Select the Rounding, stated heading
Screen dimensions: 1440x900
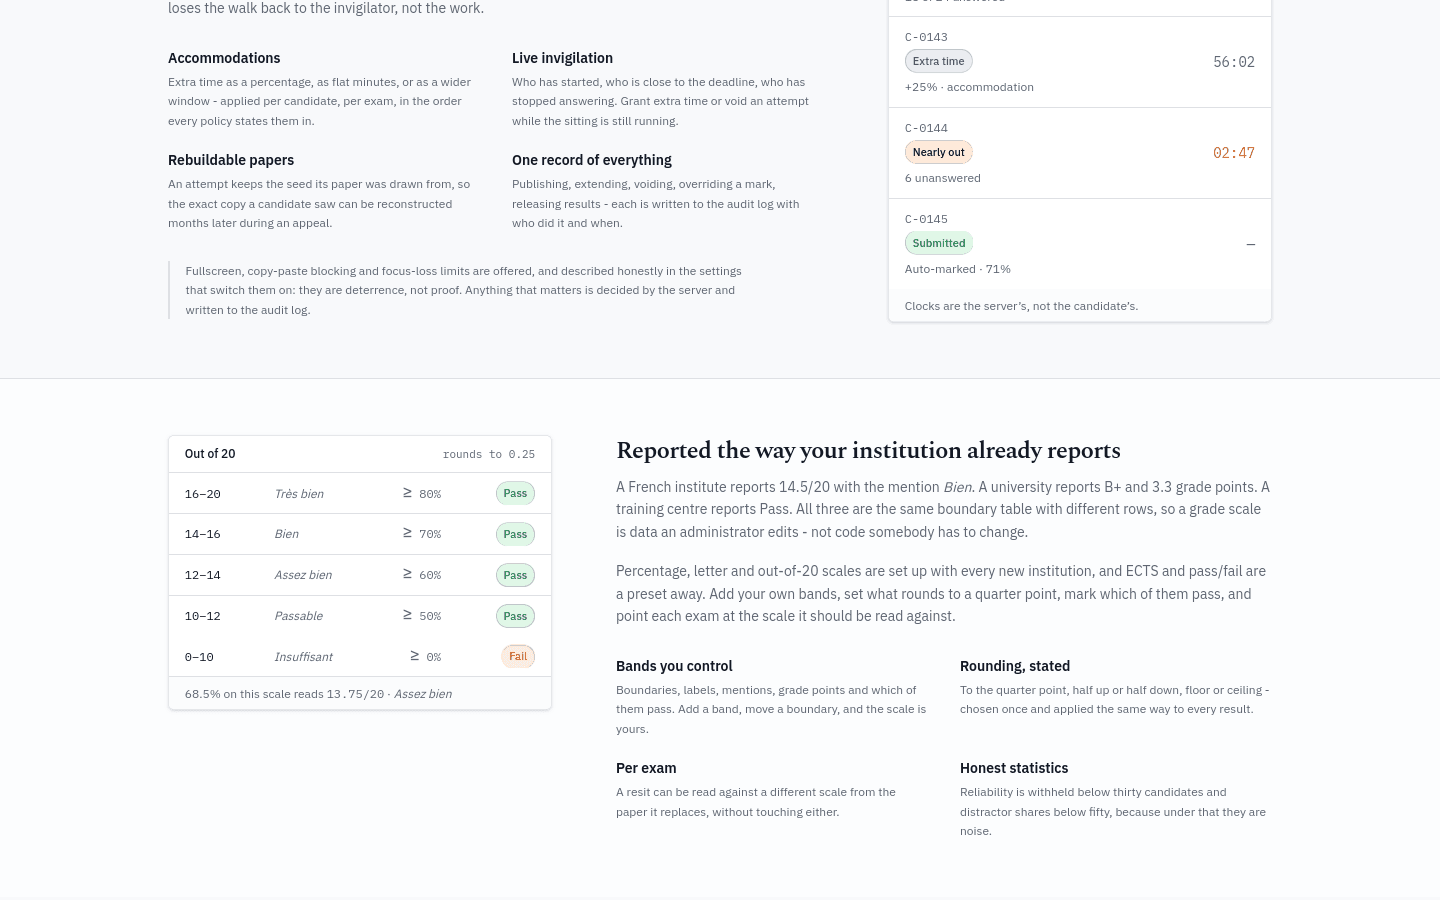pyautogui.click(x=1015, y=666)
